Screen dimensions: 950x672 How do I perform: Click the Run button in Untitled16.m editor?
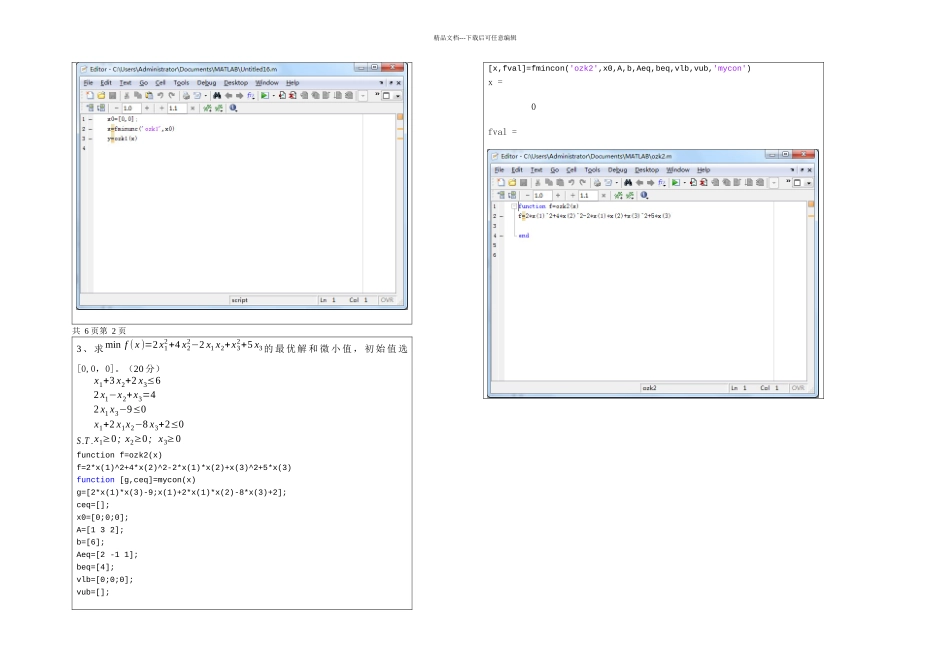264,96
